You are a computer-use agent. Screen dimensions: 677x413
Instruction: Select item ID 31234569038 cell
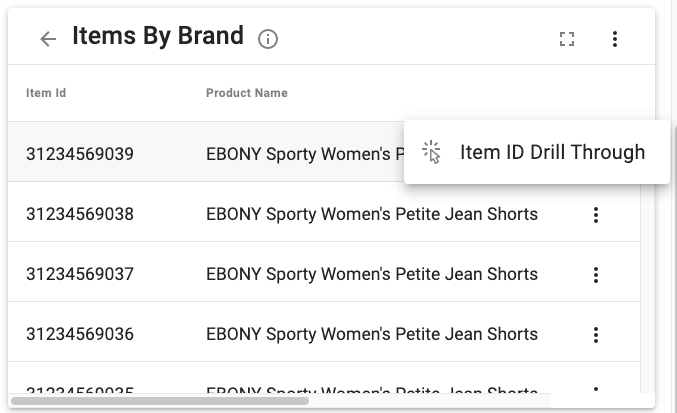(x=80, y=214)
